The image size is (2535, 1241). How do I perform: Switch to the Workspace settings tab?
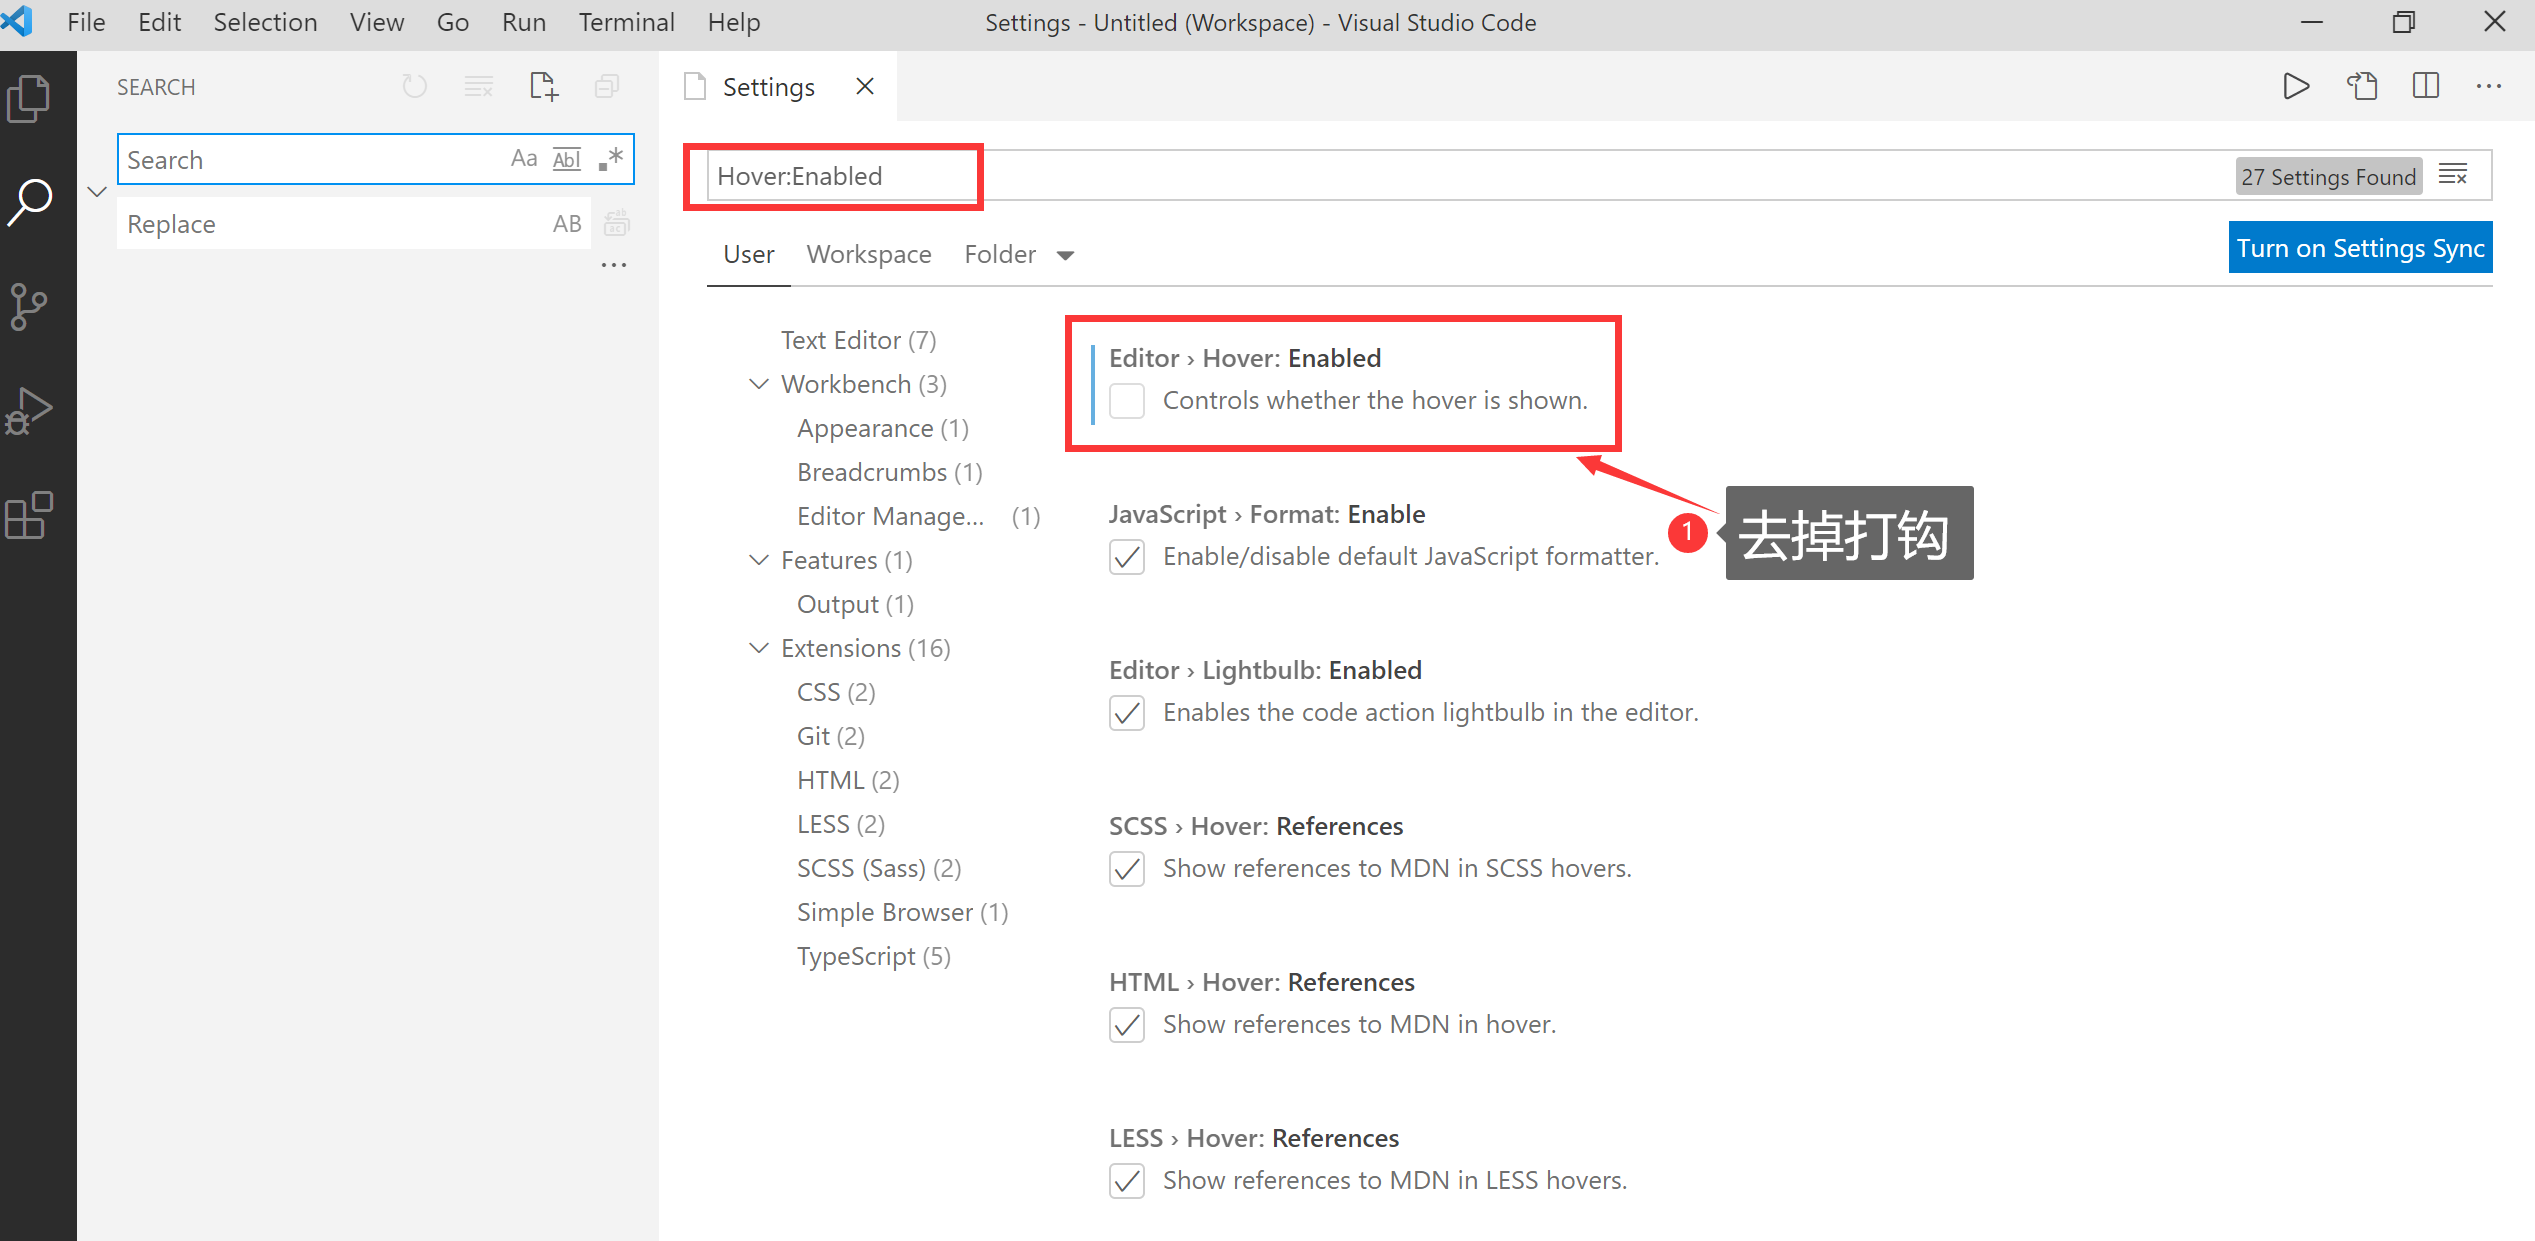pos(868,255)
